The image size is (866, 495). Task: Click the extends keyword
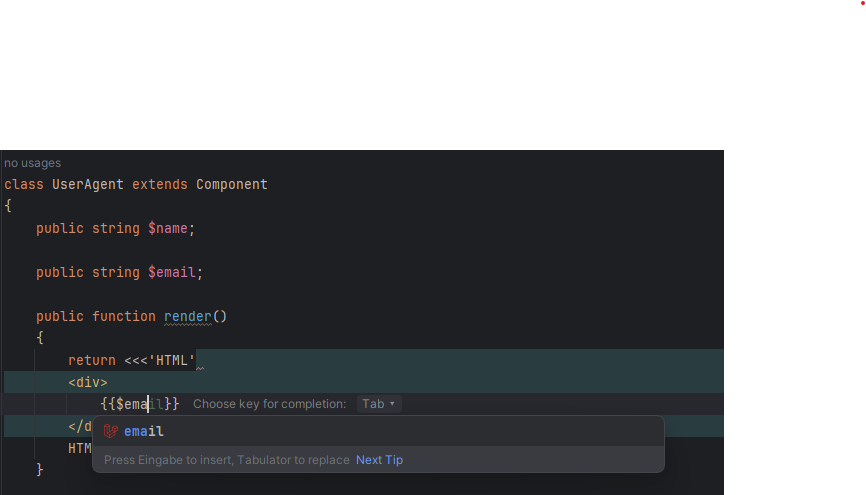coord(160,185)
